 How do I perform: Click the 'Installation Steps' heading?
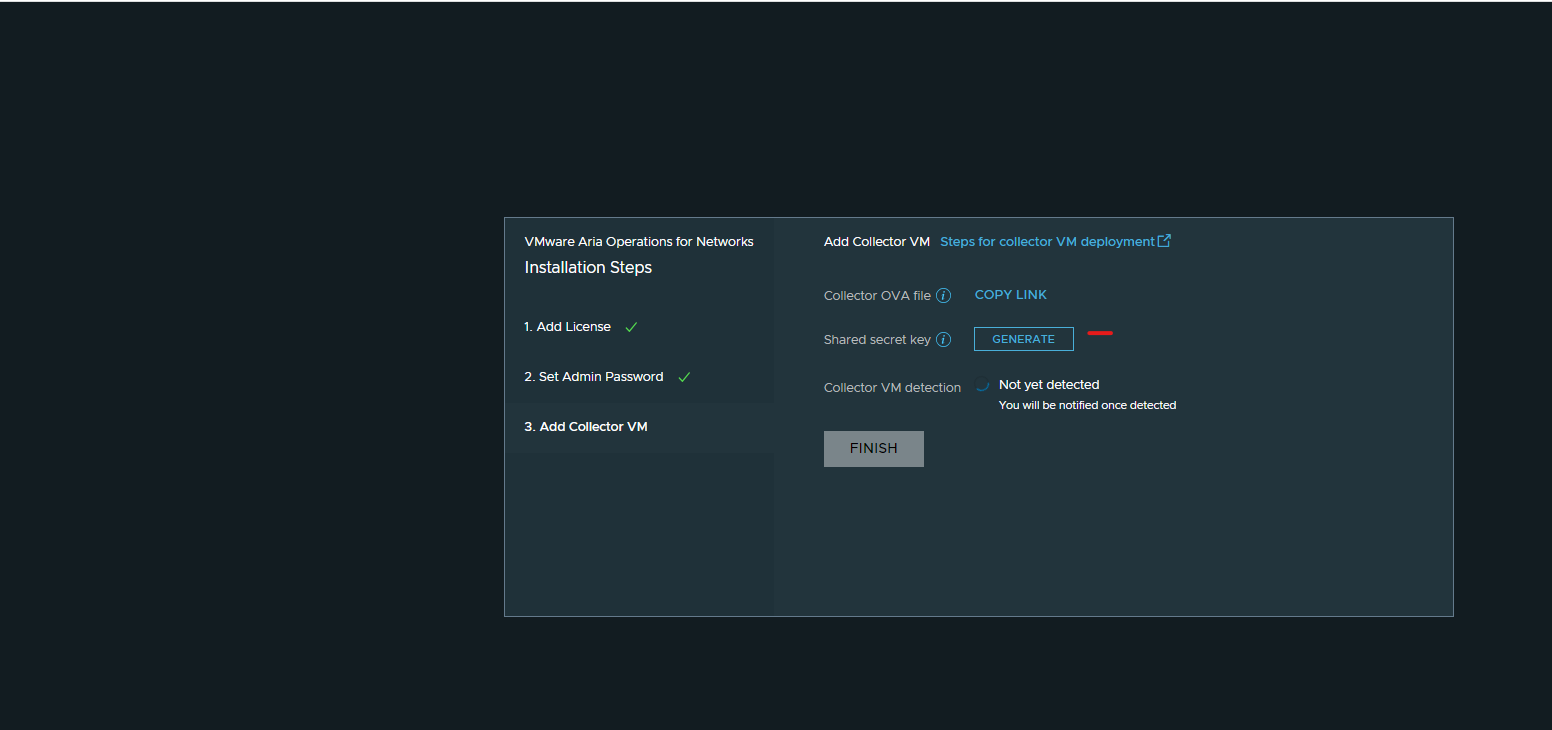click(588, 268)
